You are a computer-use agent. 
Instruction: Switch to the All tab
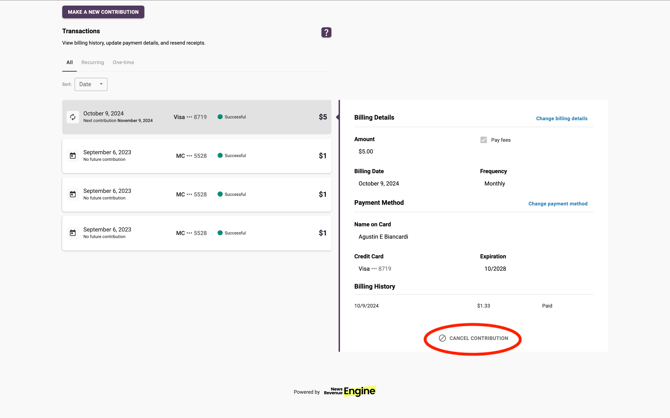pos(69,62)
